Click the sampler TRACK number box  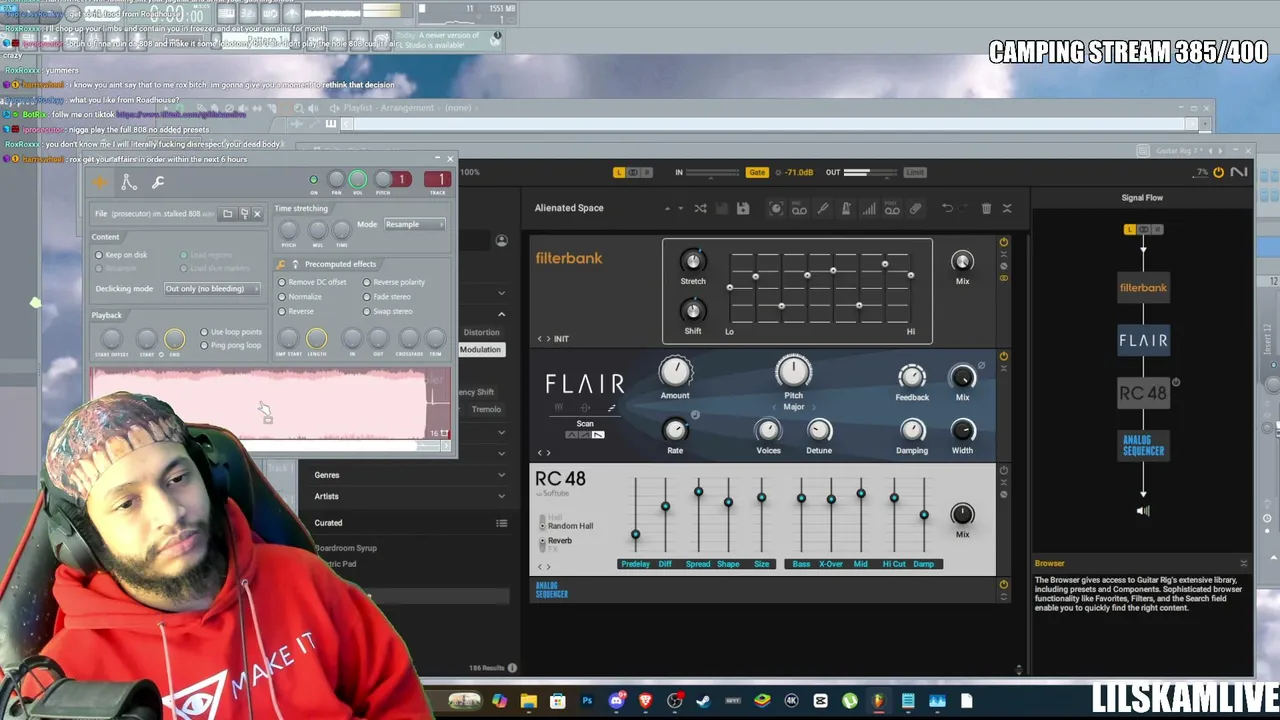pos(438,180)
